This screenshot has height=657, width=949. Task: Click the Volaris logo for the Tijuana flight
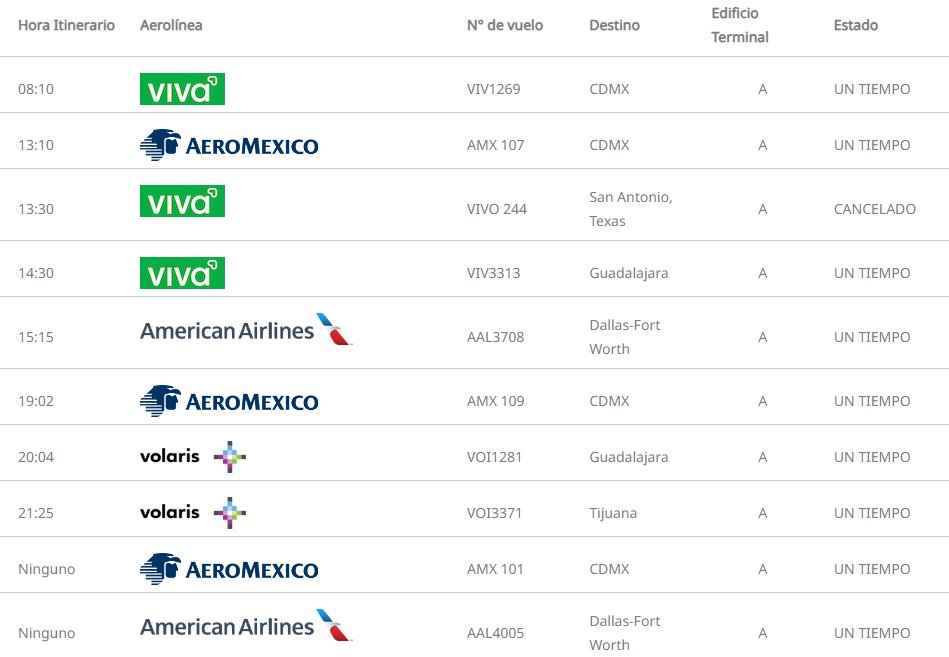pyautogui.click(x=193, y=513)
